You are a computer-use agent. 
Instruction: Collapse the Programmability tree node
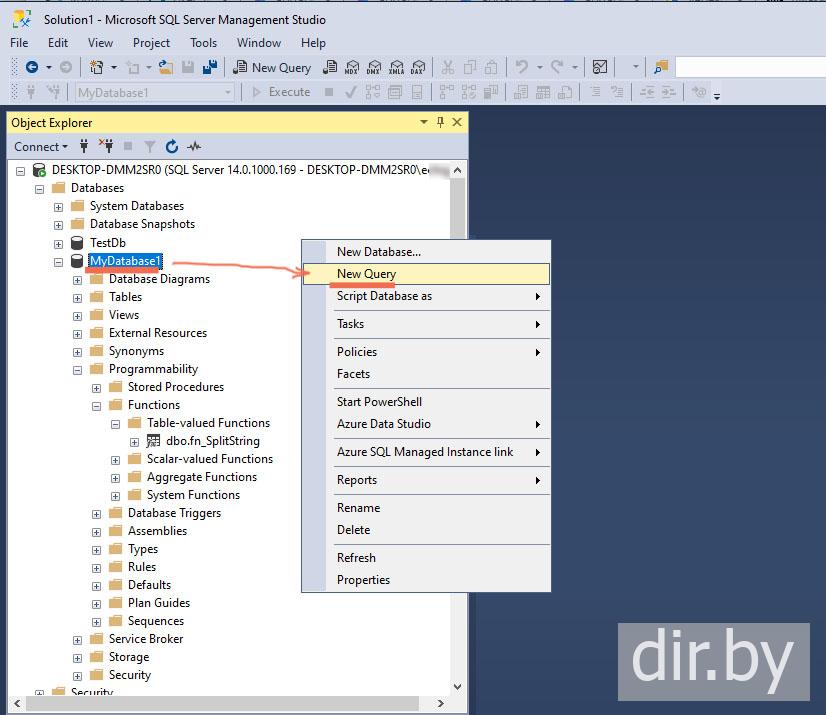[x=78, y=369]
